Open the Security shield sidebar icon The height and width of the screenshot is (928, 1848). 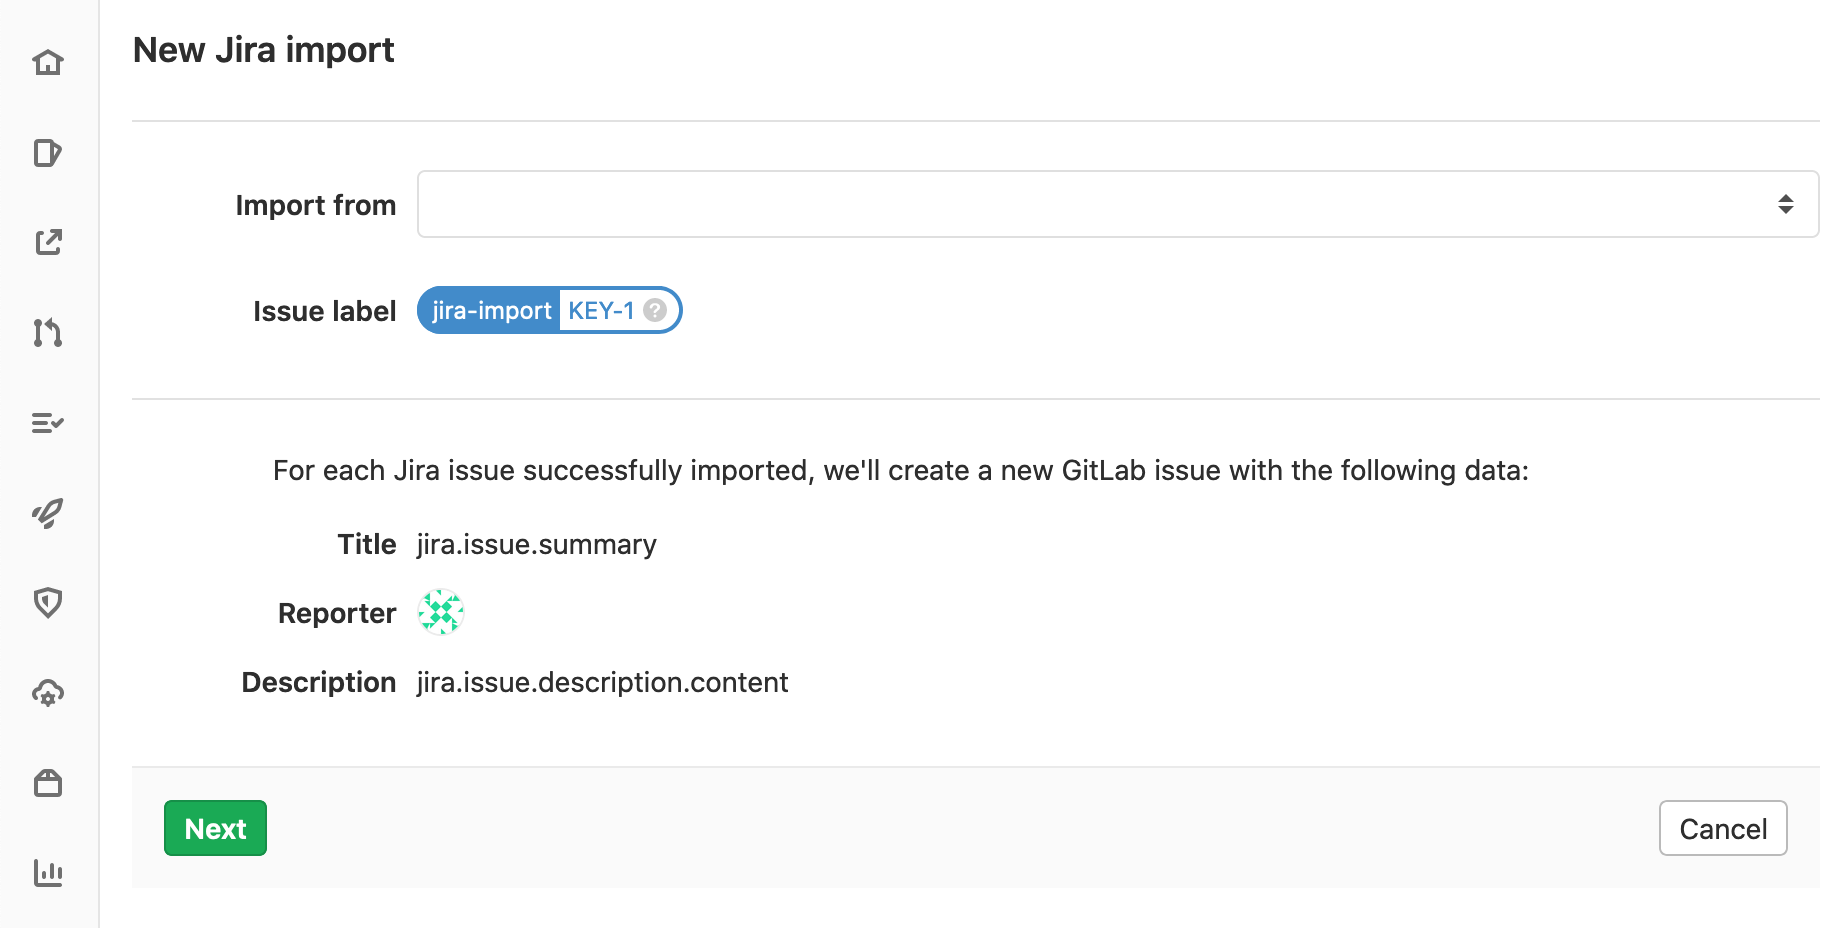pos(48,602)
